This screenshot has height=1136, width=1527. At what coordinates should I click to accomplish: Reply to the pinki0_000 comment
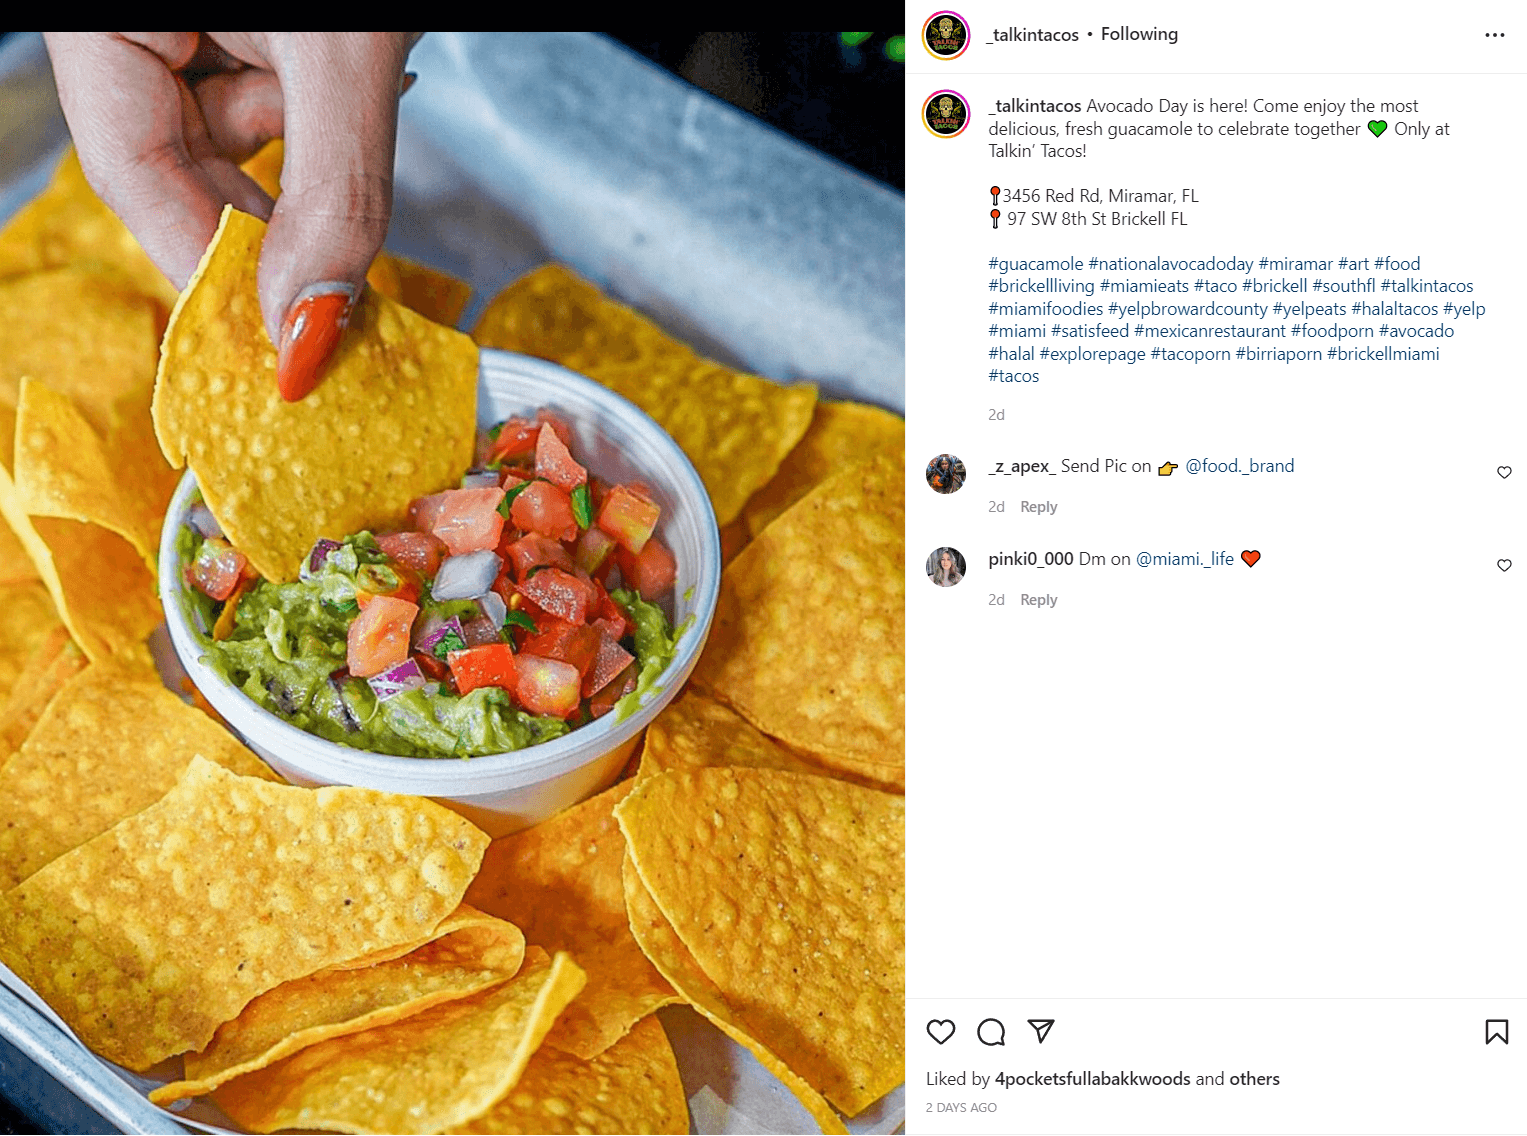click(1038, 600)
